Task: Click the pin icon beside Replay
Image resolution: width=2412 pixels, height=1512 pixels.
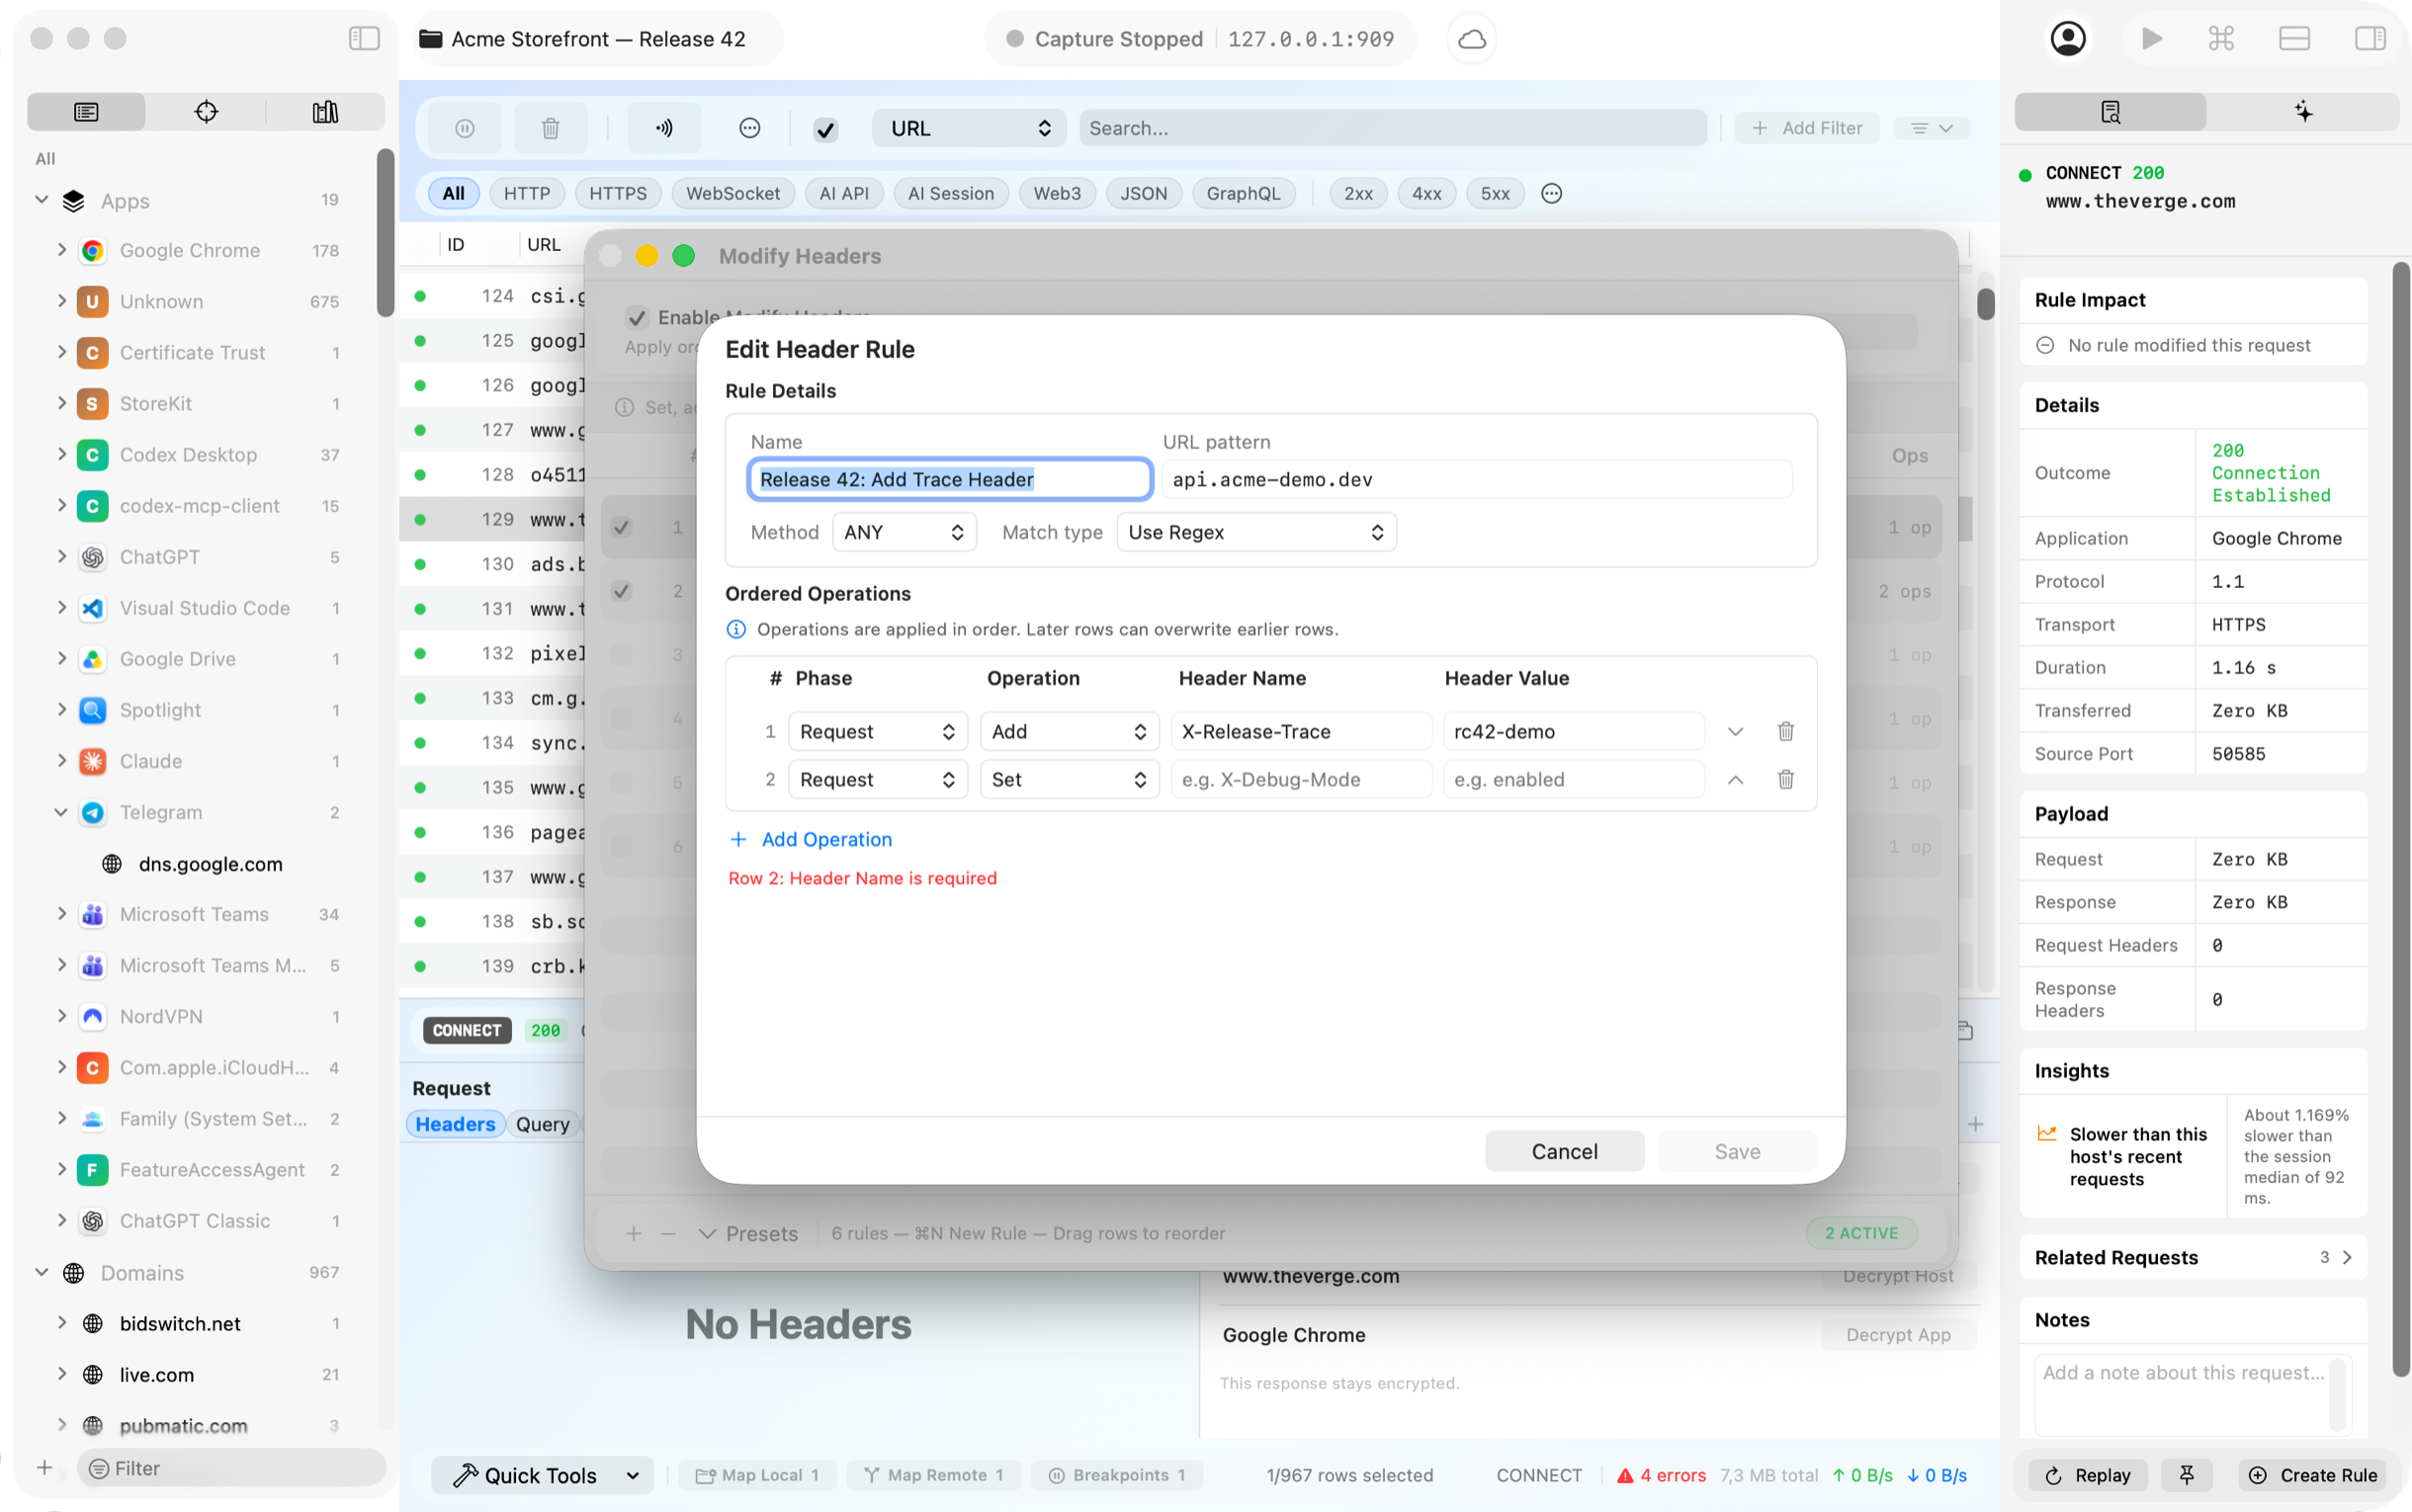Action: tap(2186, 1475)
